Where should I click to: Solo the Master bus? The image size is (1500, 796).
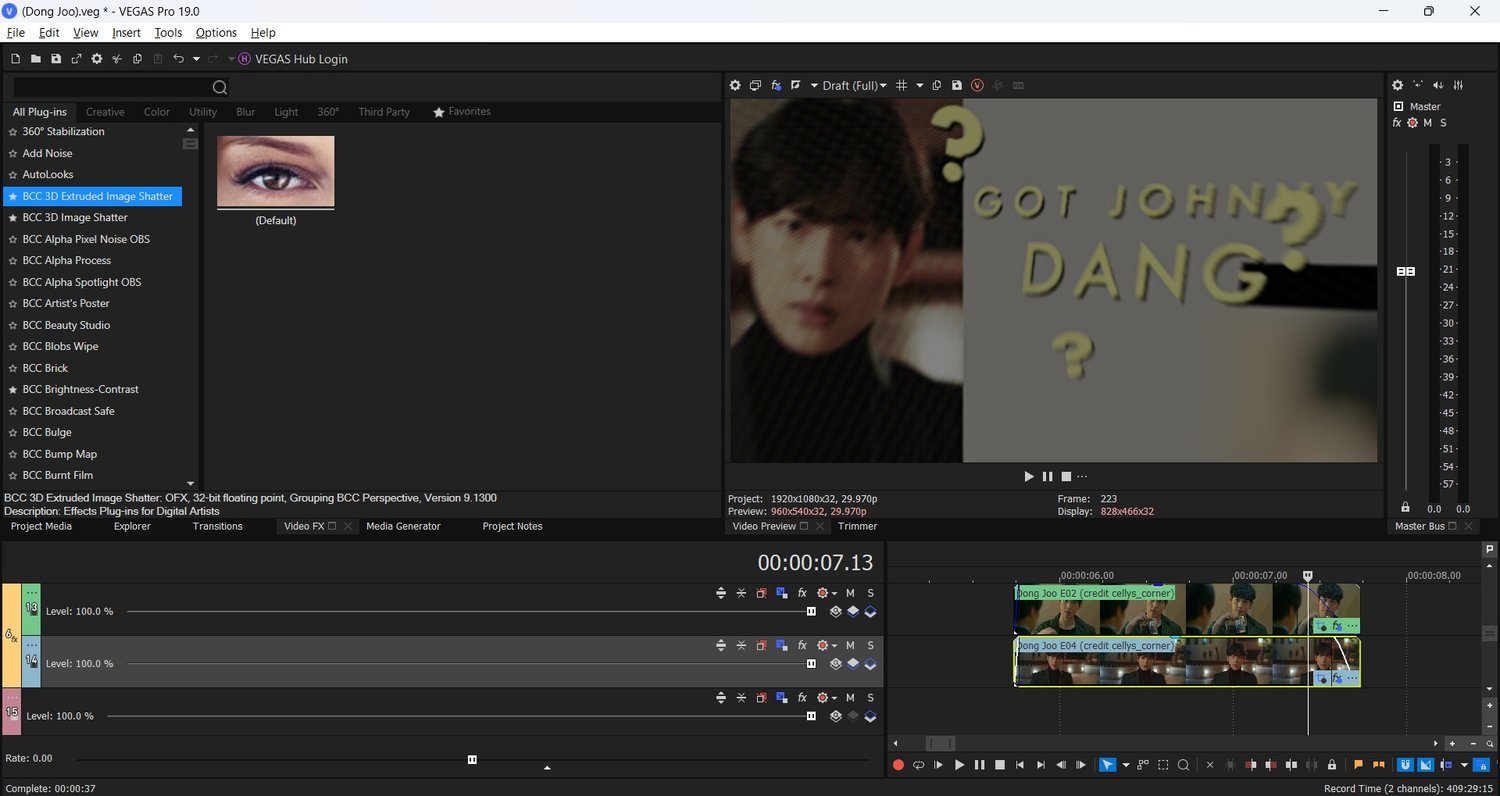1443,123
